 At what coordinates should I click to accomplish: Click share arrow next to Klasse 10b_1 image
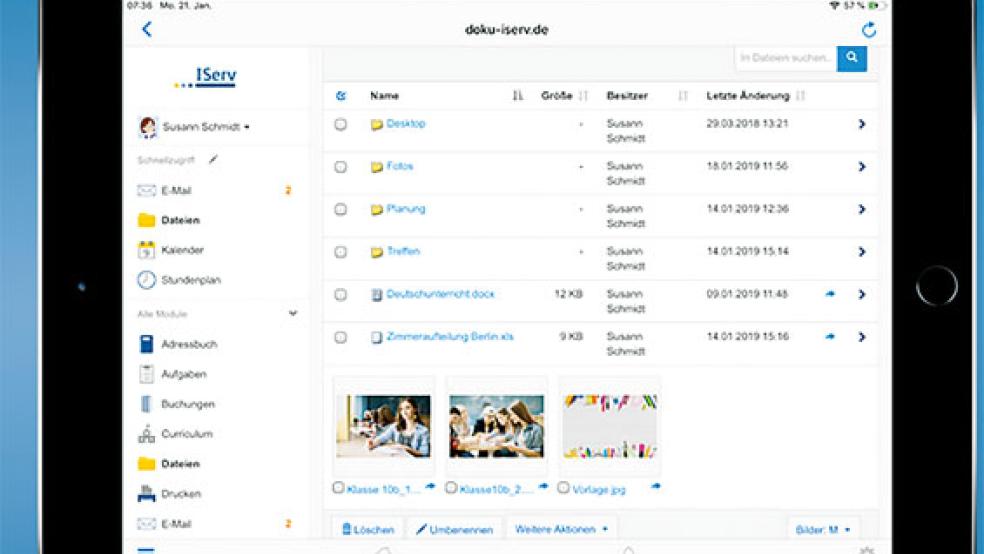click(x=430, y=486)
